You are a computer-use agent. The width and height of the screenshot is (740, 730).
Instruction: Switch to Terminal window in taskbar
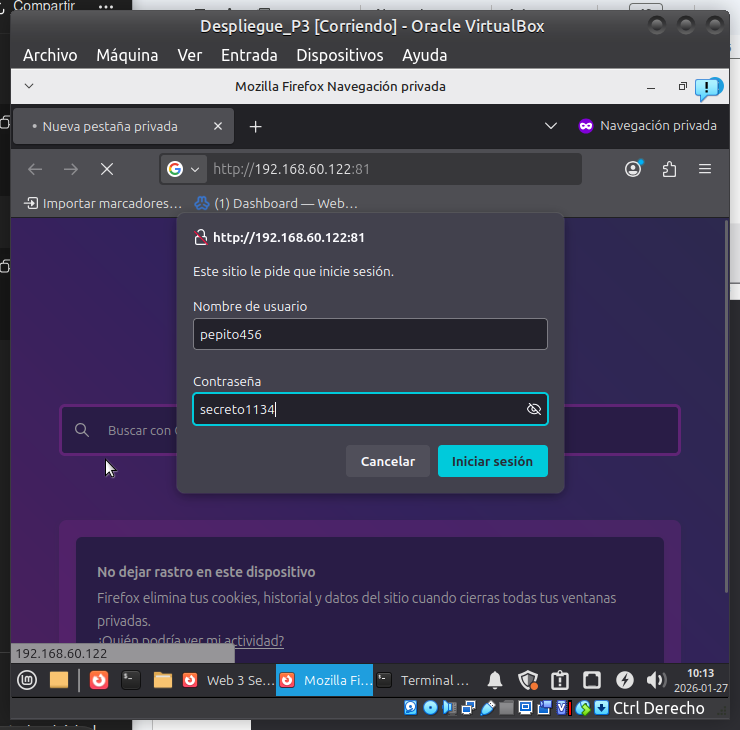pos(423,680)
